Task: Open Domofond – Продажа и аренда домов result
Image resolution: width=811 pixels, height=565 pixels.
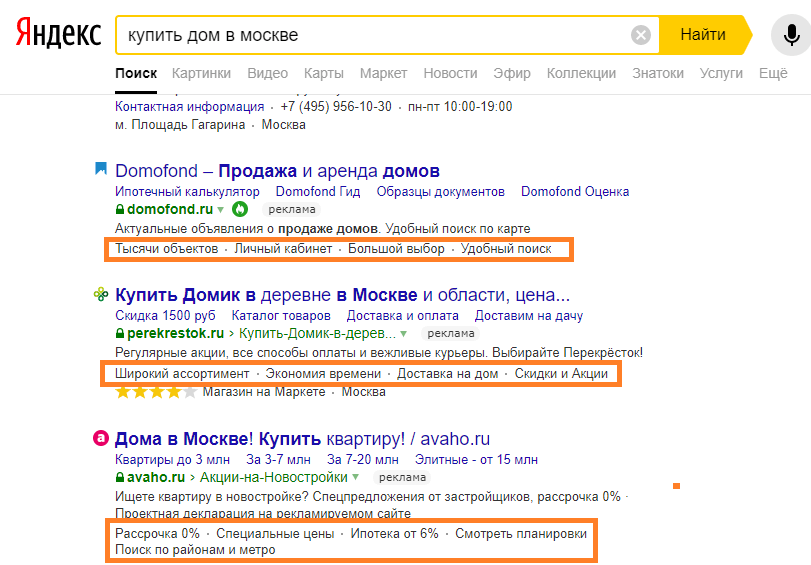Action: [277, 171]
